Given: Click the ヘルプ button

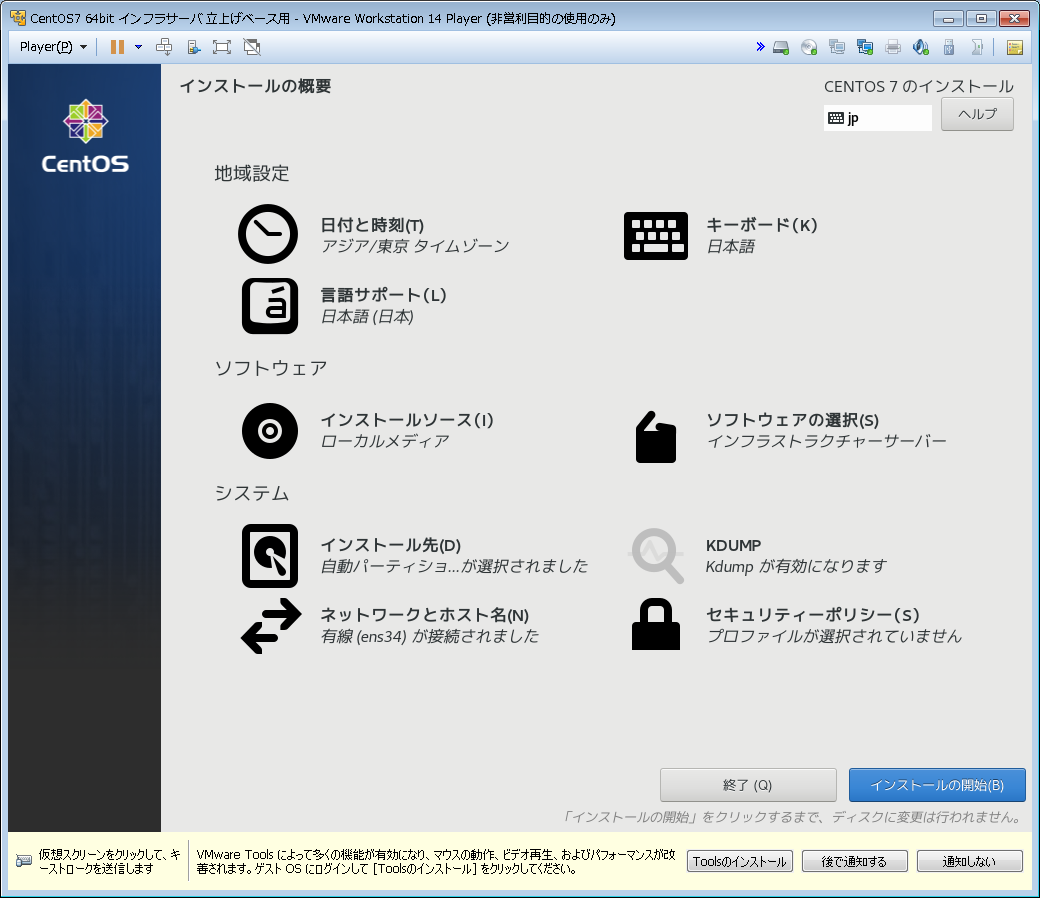Looking at the screenshot, I should [977, 114].
